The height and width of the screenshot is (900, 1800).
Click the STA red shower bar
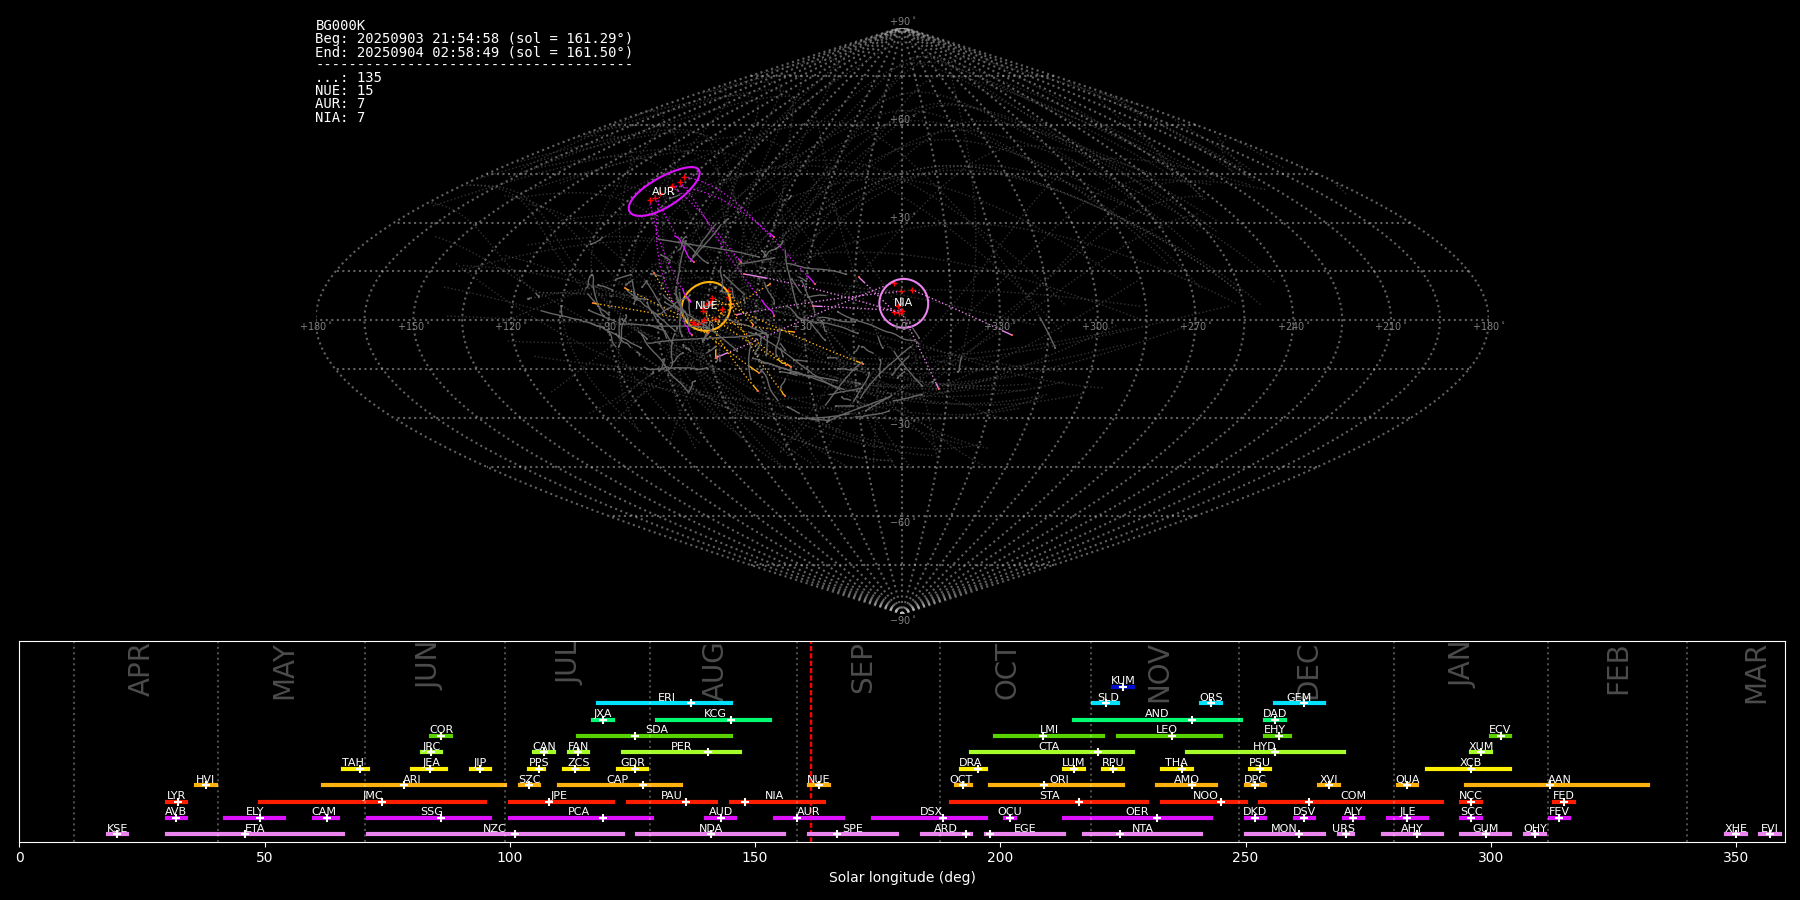(x=1049, y=801)
